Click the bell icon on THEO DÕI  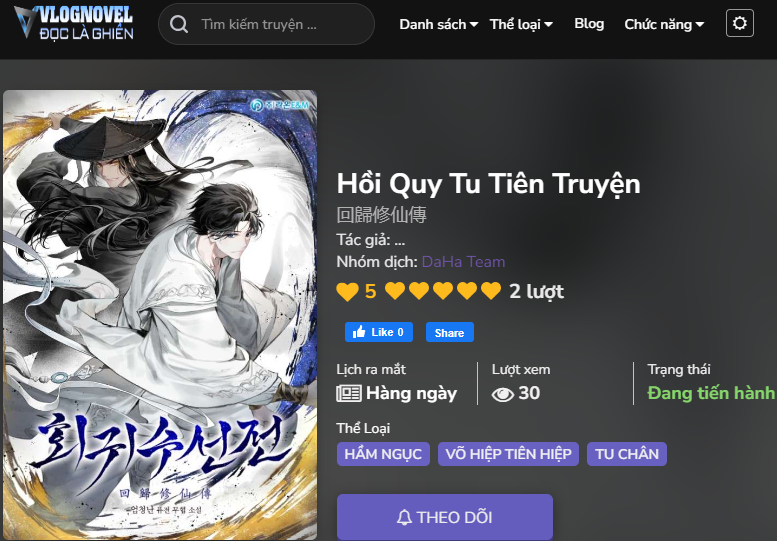click(404, 517)
